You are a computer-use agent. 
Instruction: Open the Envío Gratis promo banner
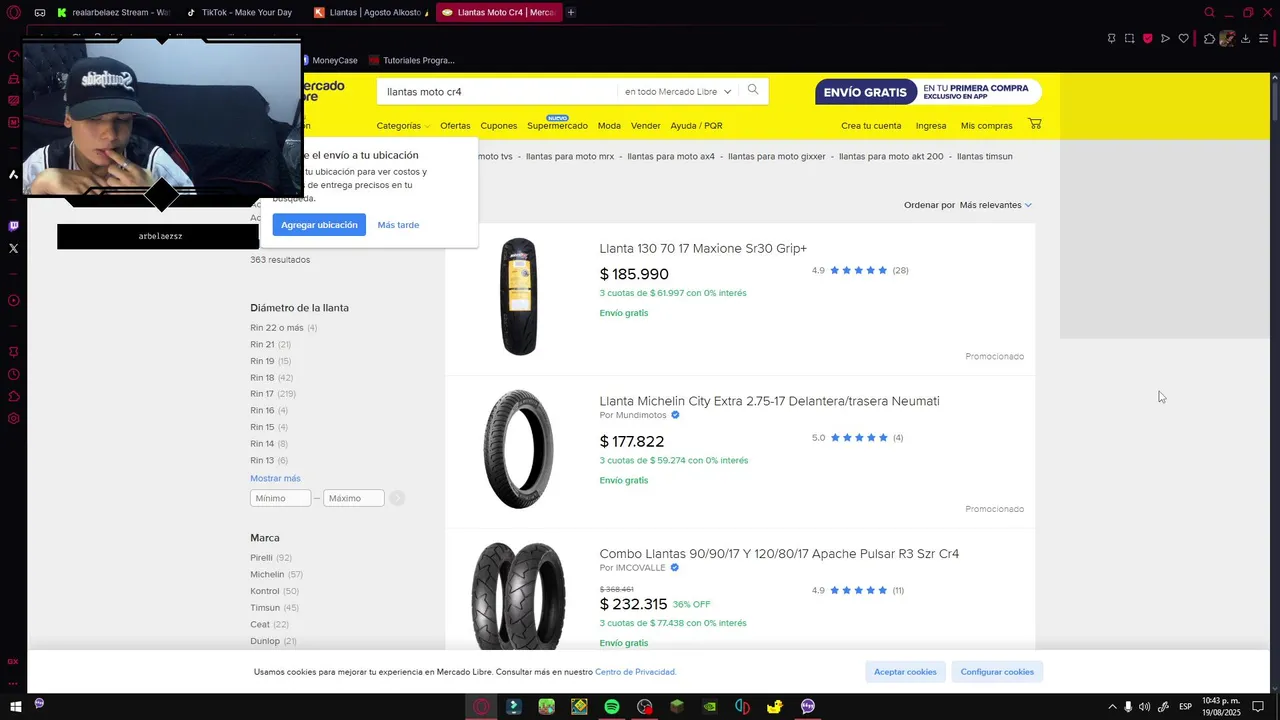[928, 92]
